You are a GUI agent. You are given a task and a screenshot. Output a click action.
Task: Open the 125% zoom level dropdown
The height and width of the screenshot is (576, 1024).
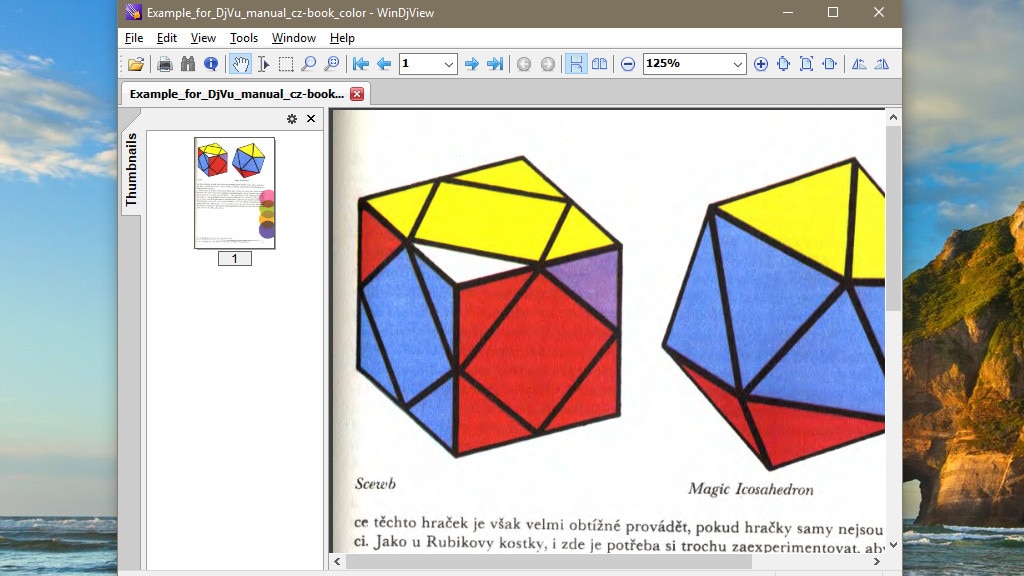pyautogui.click(x=738, y=64)
